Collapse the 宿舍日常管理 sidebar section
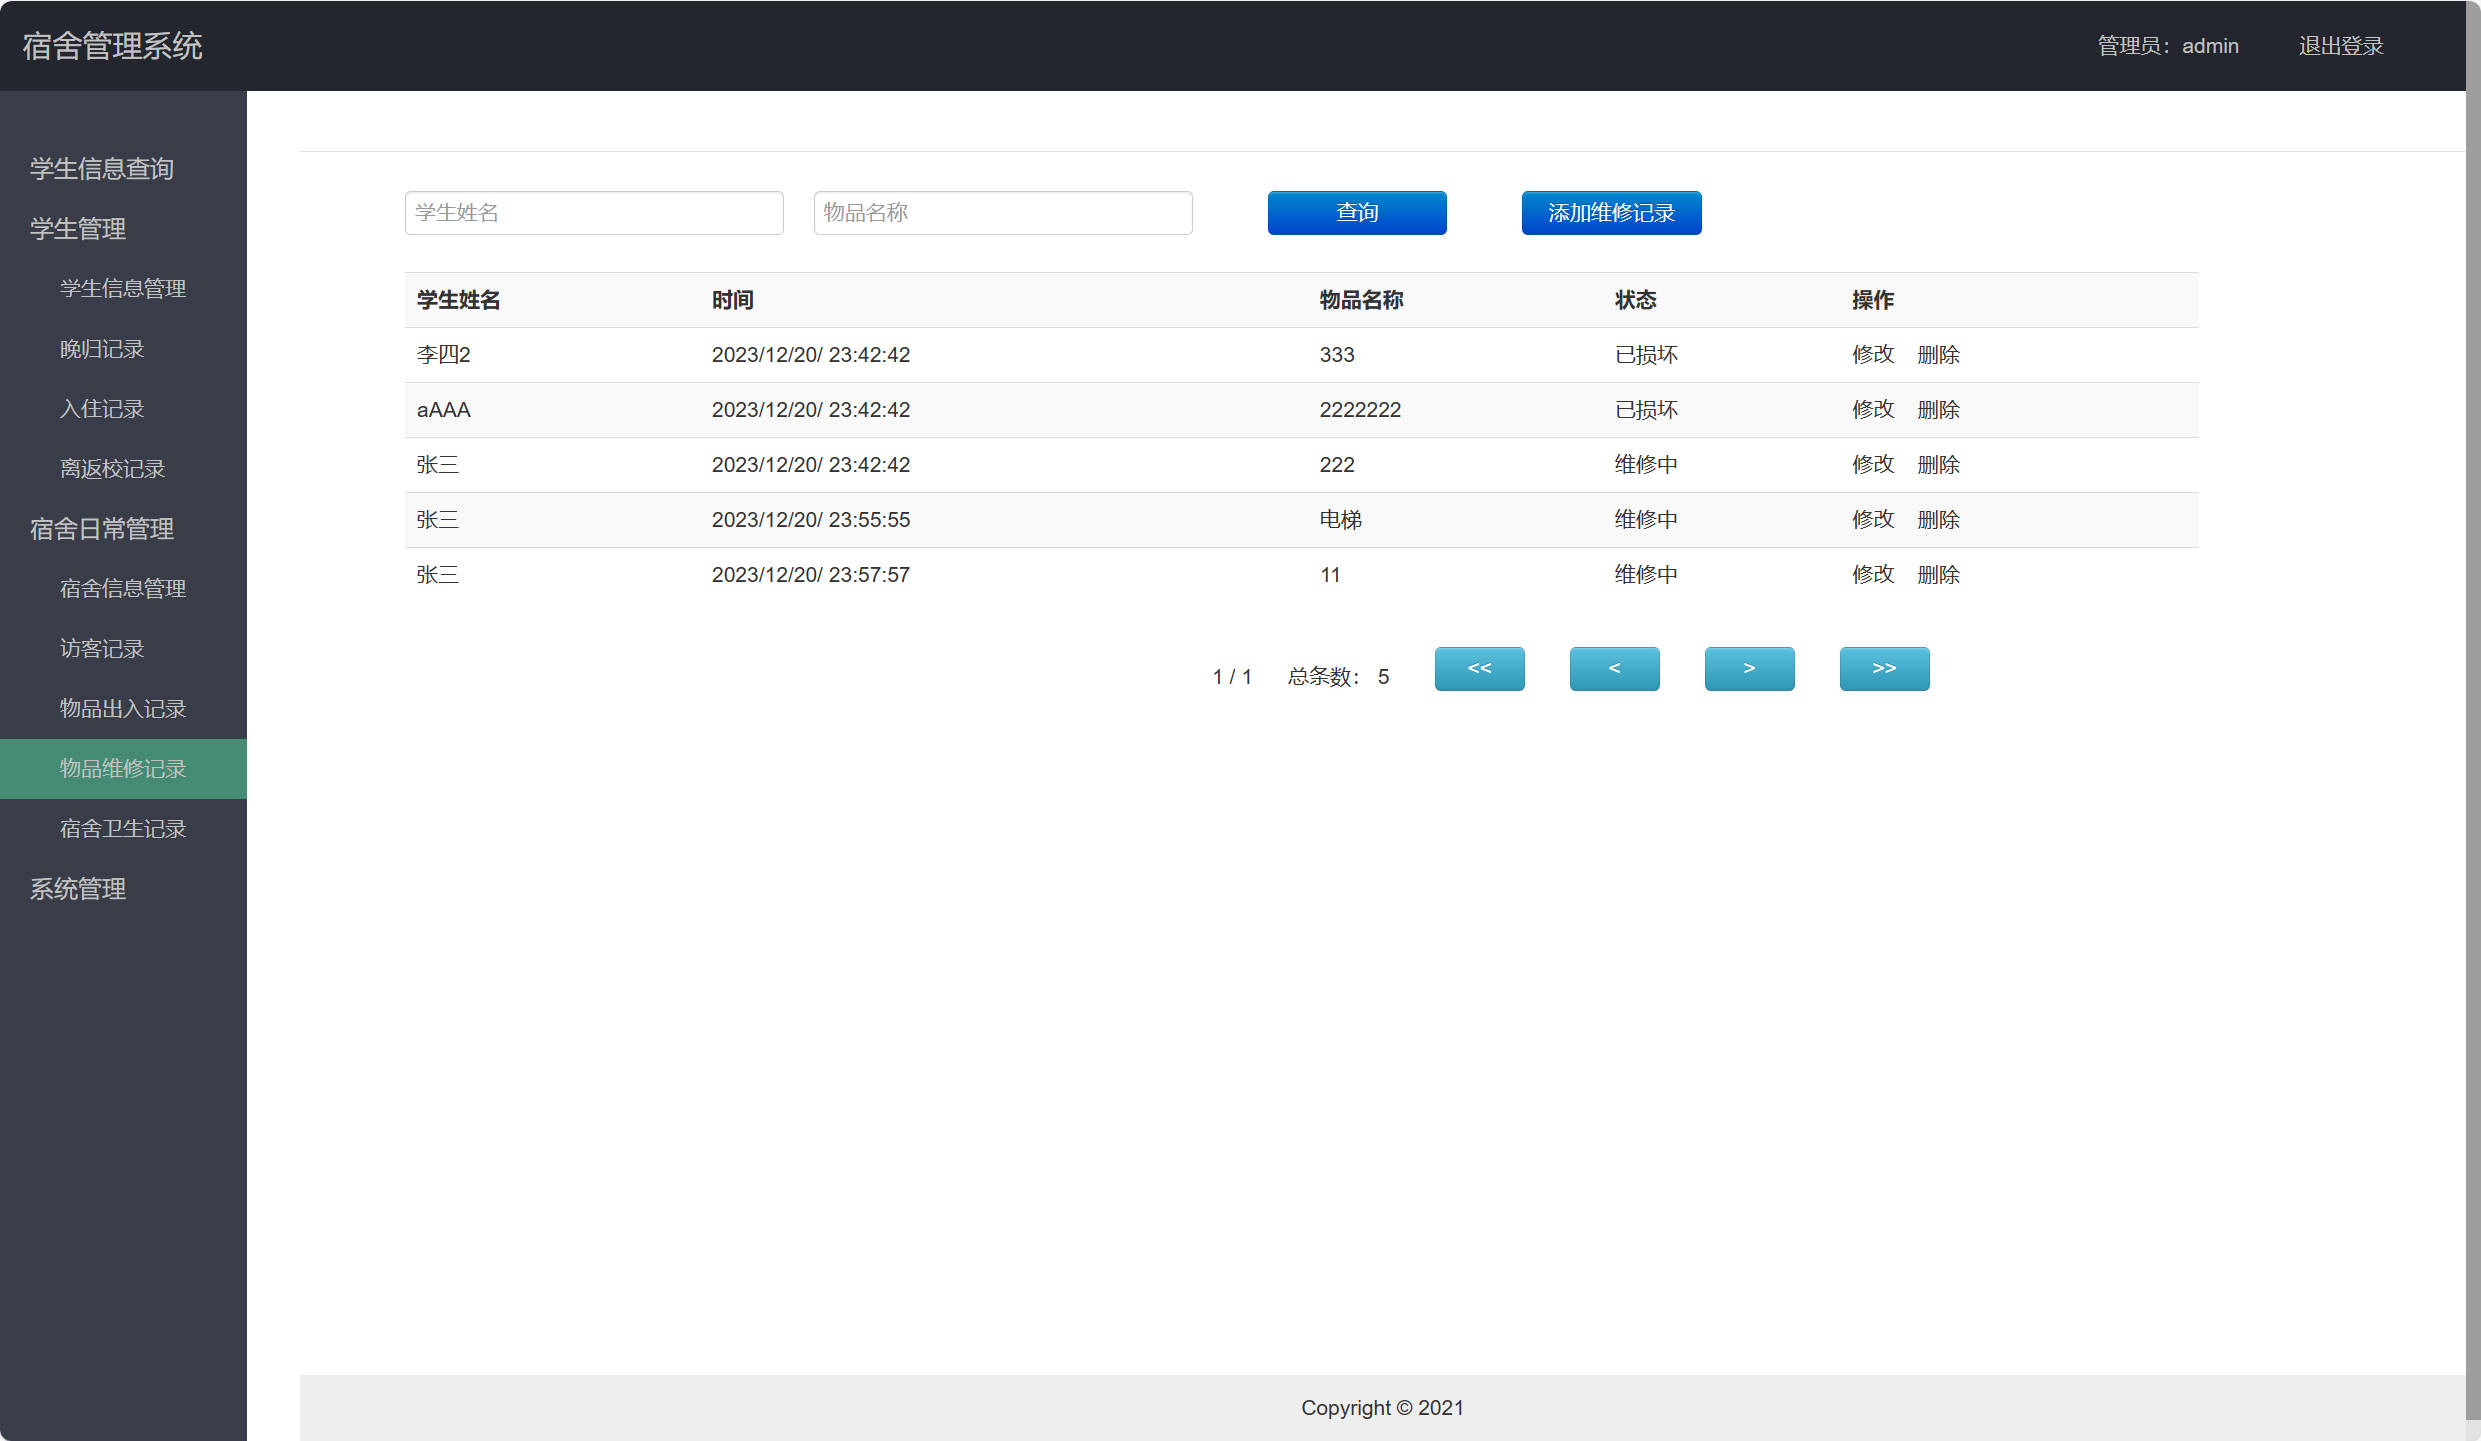 [102, 529]
